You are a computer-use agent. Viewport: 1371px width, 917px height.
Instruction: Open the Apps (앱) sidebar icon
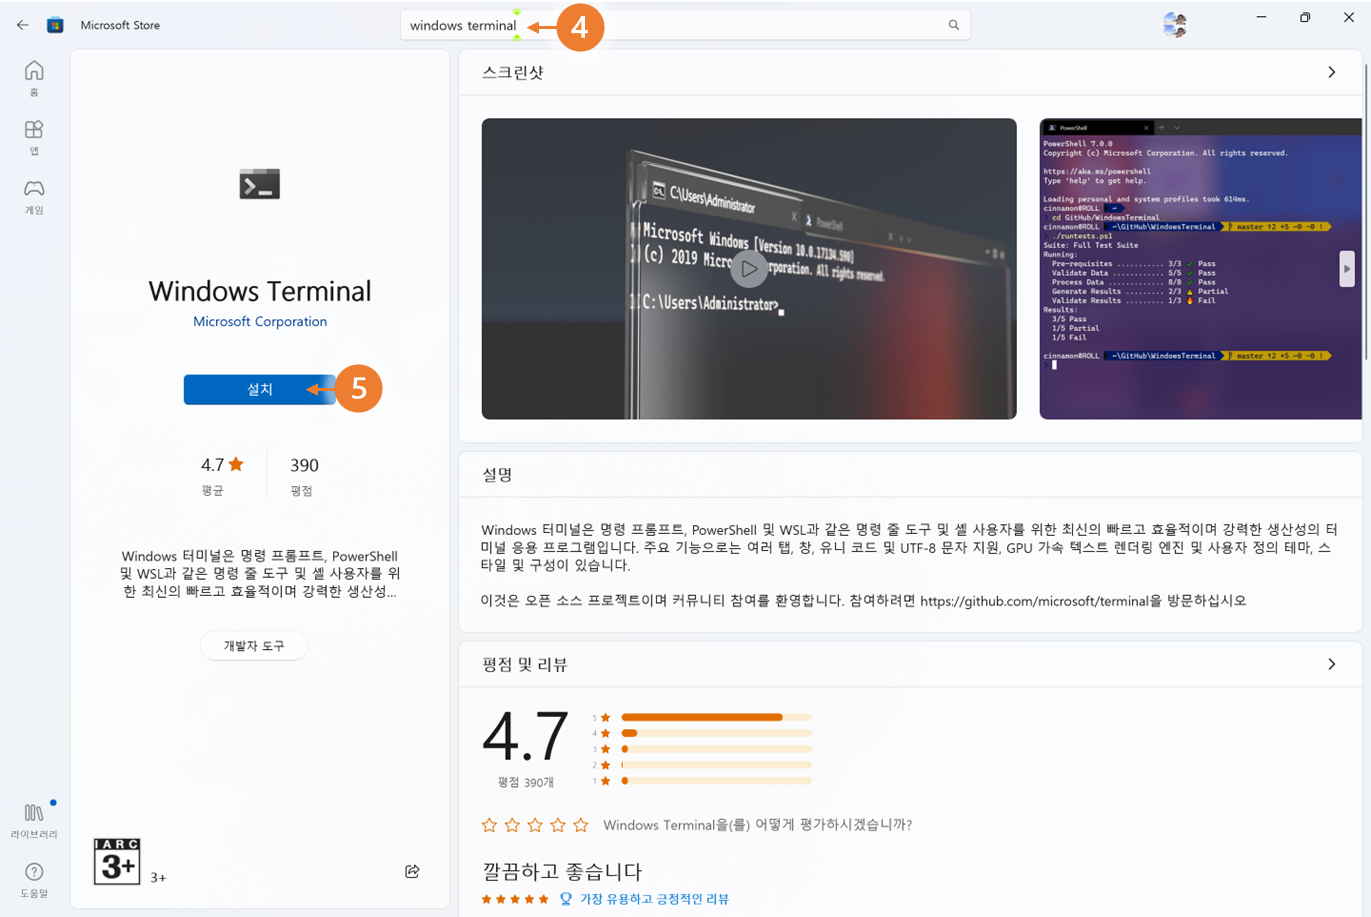(x=34, y=137)
